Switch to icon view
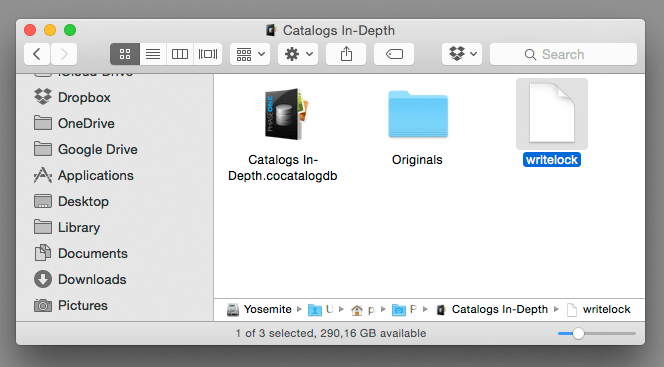 124,54
